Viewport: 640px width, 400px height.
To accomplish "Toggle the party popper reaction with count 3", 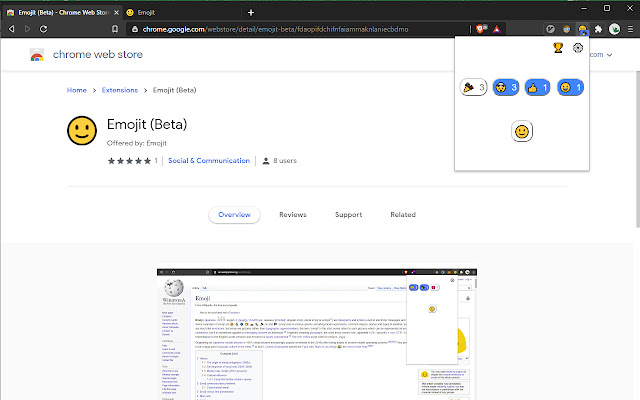I will [x=473, y=87].
